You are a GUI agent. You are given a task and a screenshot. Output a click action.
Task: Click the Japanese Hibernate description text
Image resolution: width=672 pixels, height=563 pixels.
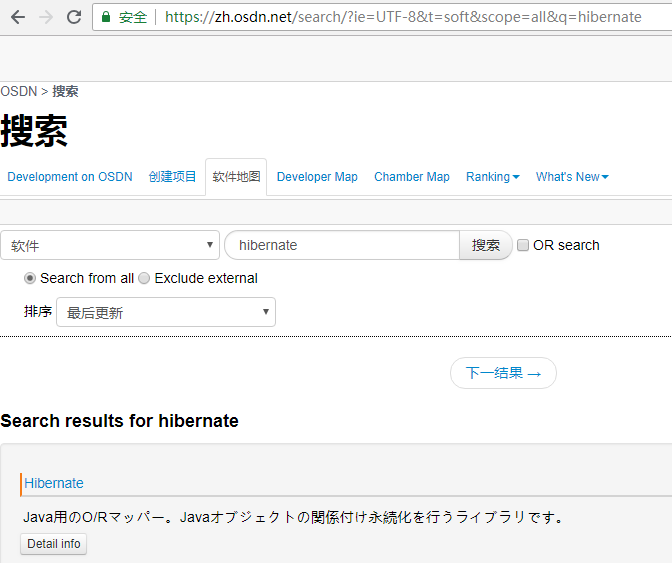coord(294,517)
